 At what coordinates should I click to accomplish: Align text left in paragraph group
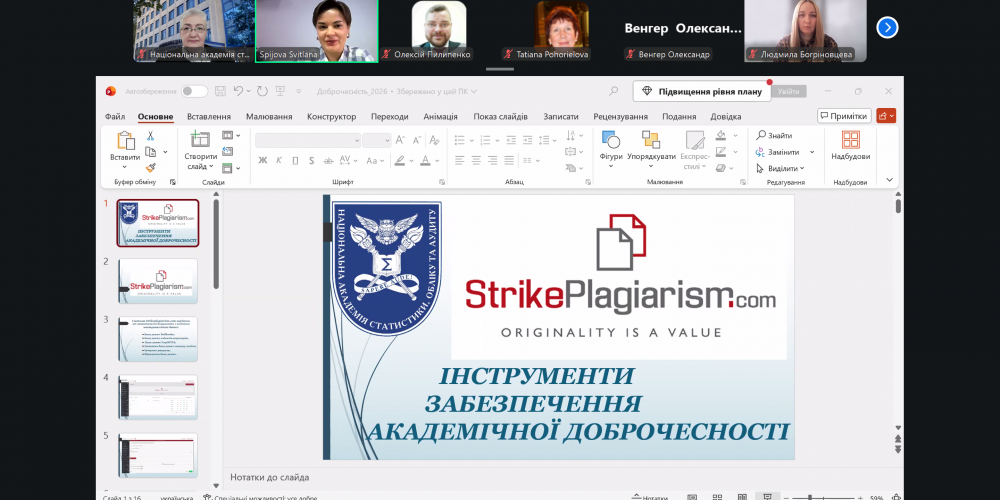tap(460, 160)
